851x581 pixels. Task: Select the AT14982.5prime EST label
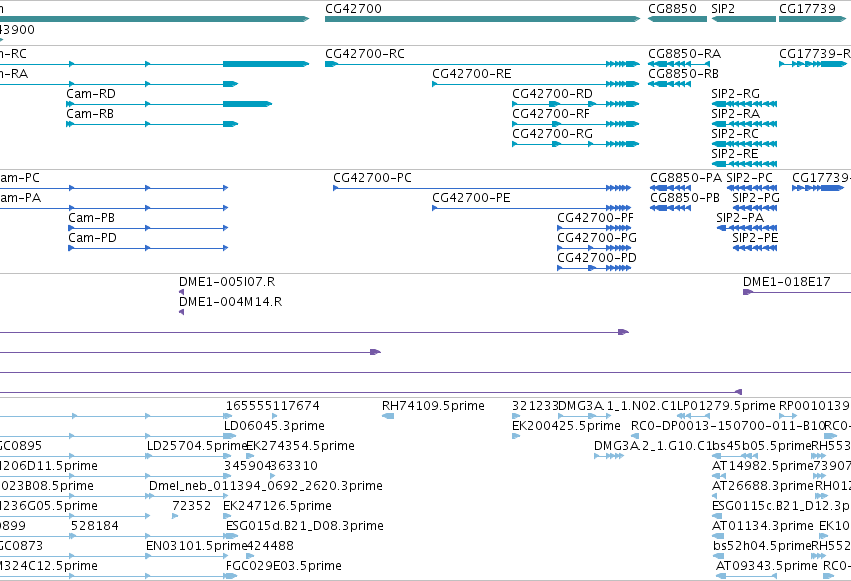point(763,467)
